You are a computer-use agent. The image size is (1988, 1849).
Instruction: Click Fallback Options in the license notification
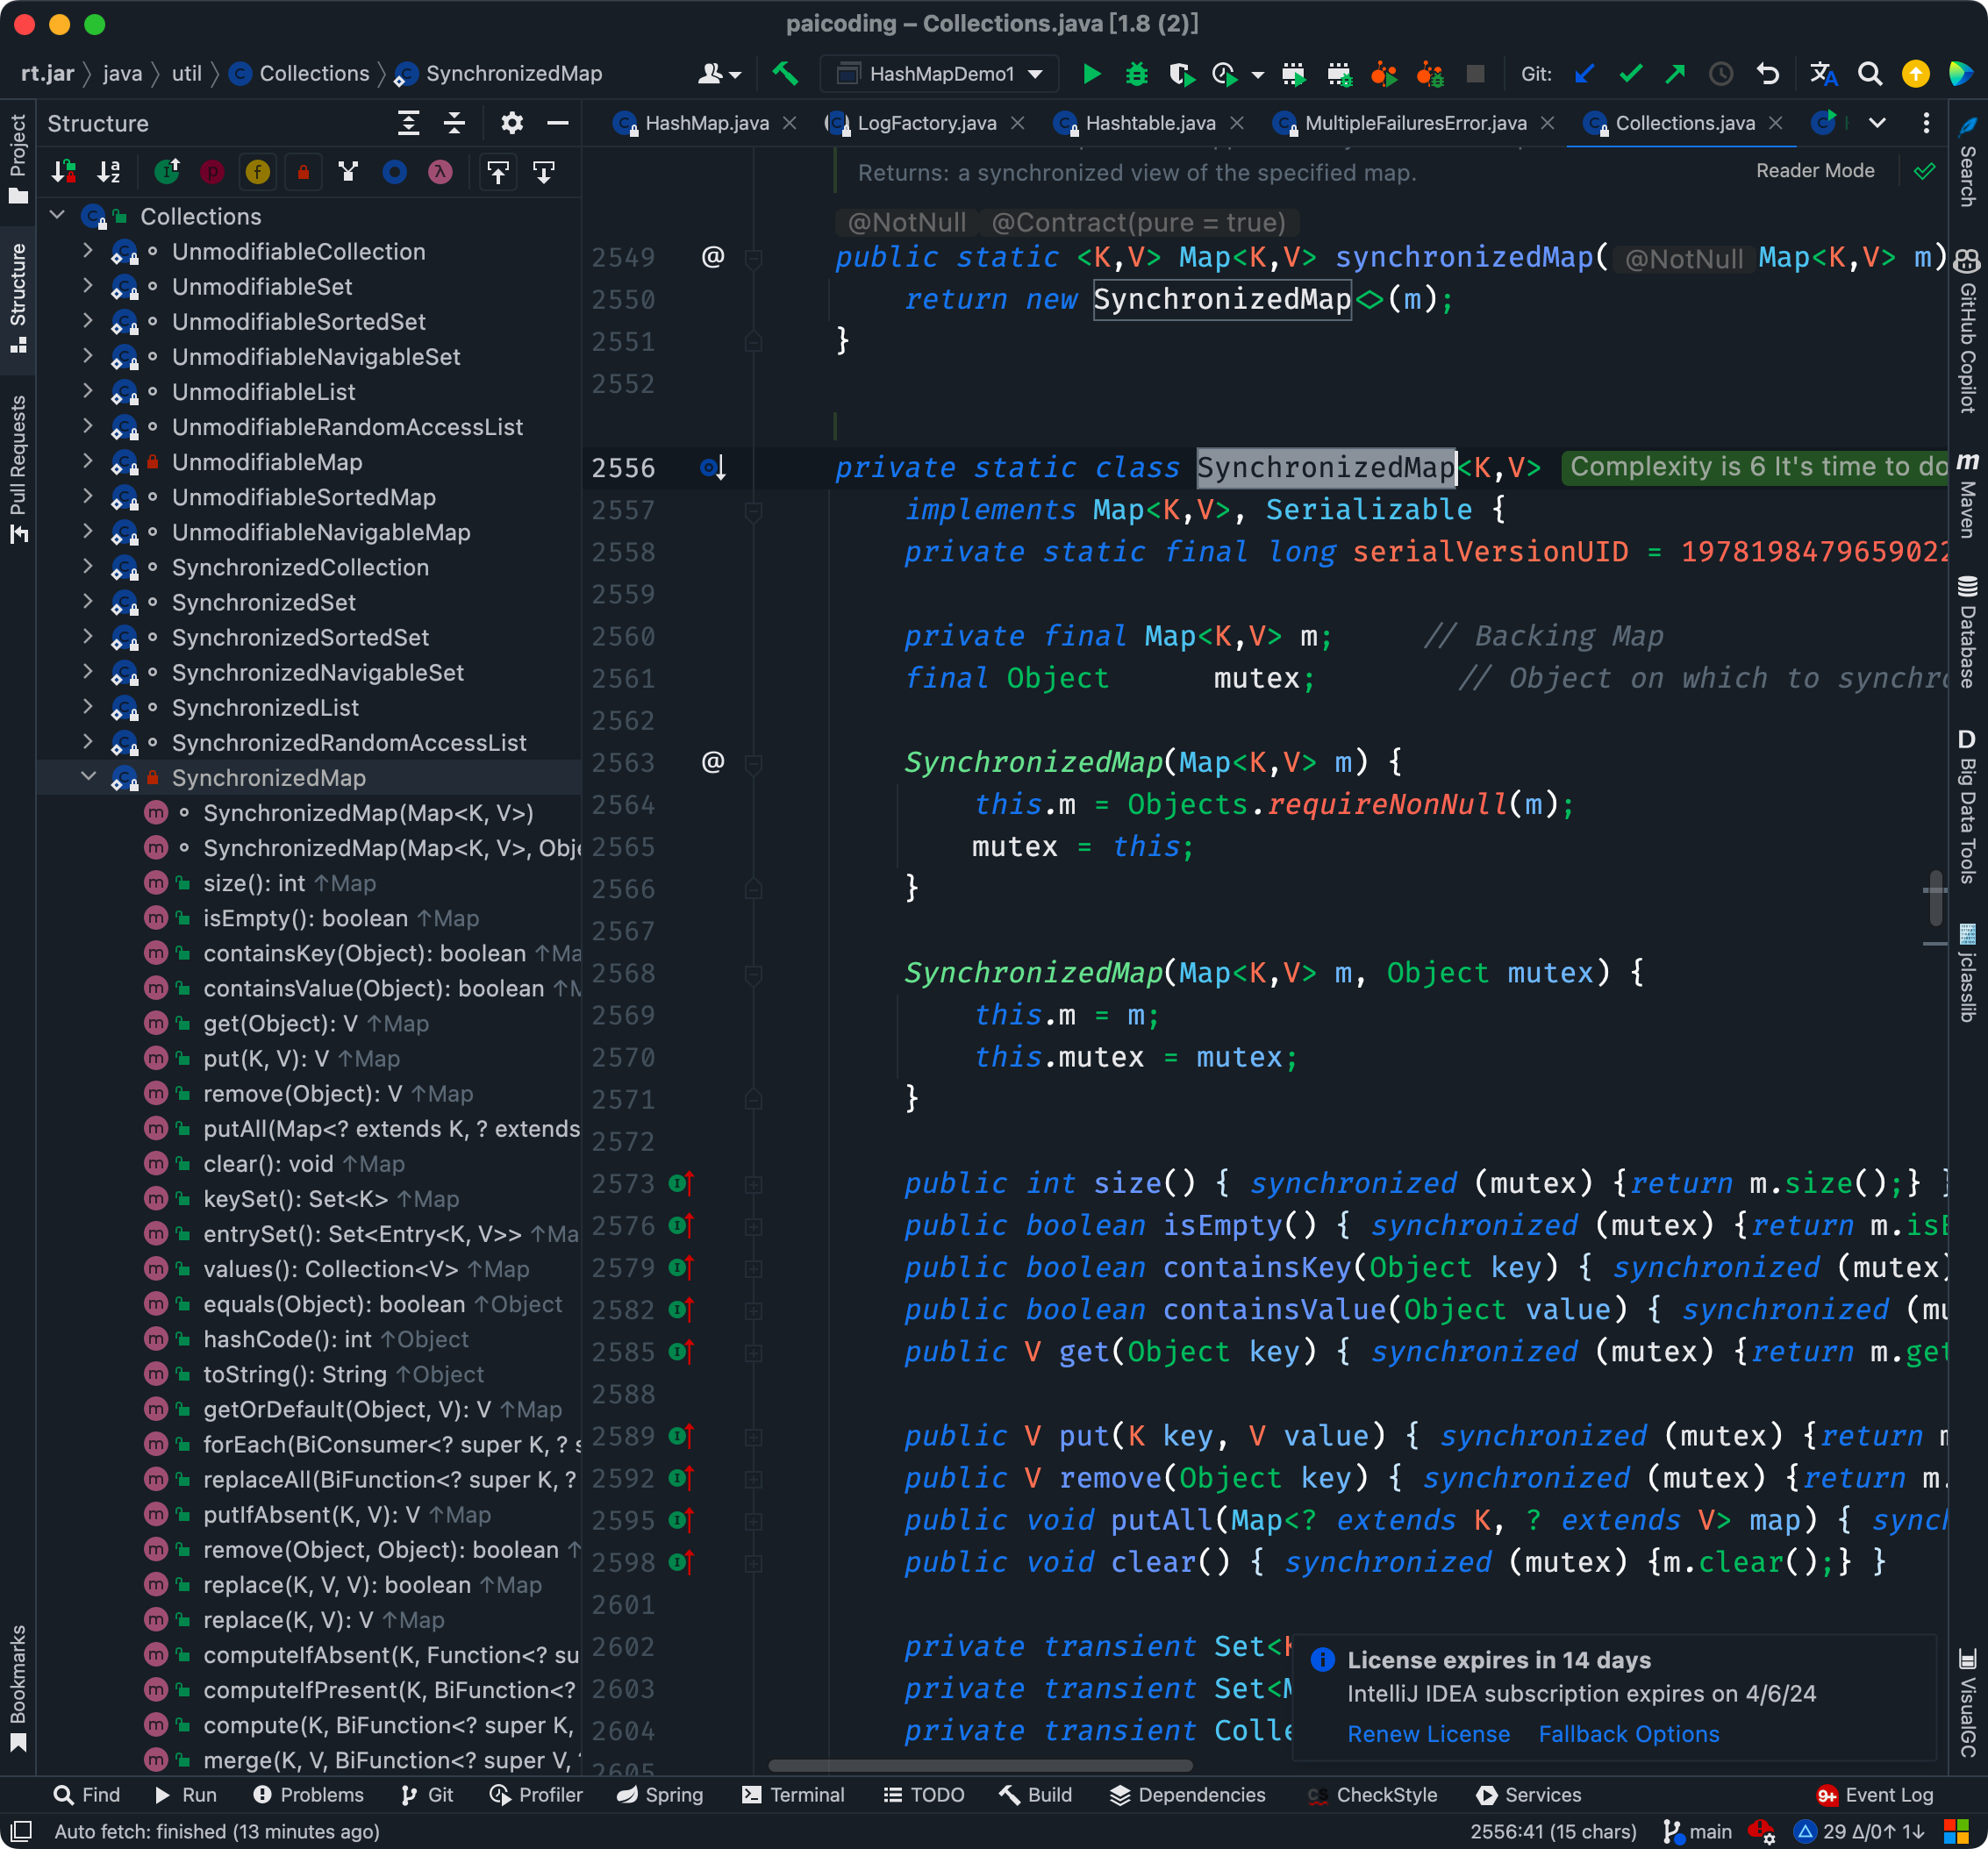pos(1628,1734)
